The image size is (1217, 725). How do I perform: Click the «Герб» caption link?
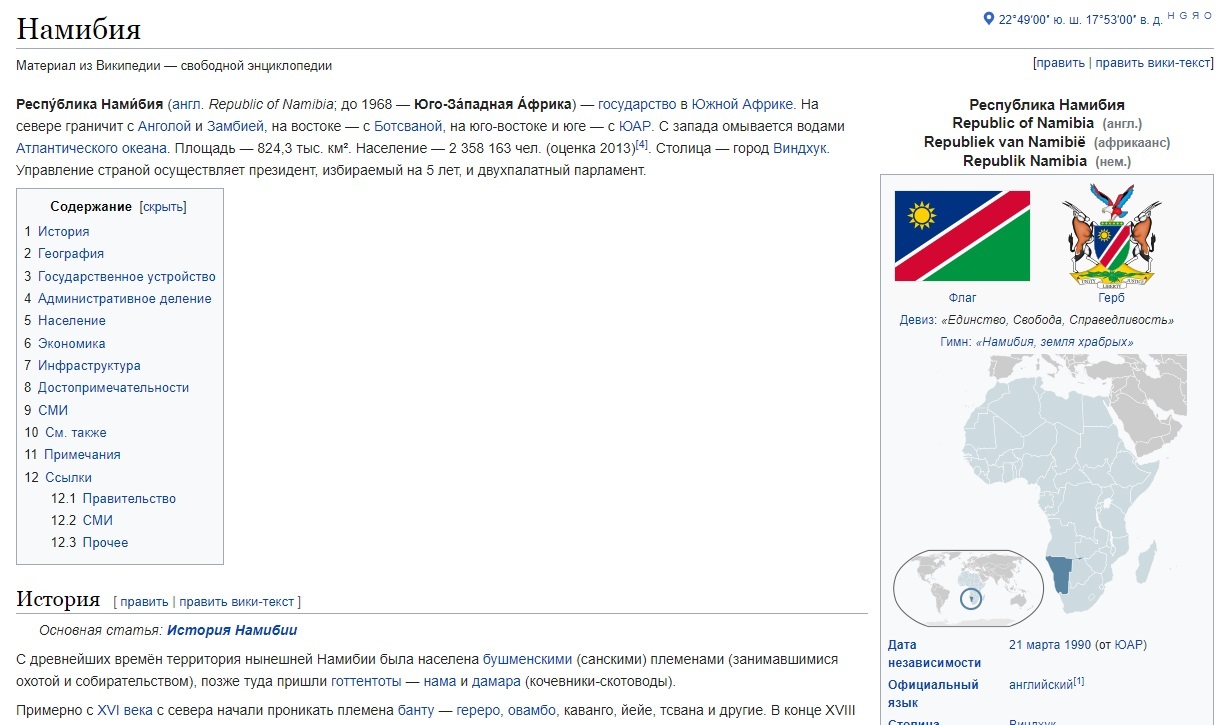(x=1111, y=298)
